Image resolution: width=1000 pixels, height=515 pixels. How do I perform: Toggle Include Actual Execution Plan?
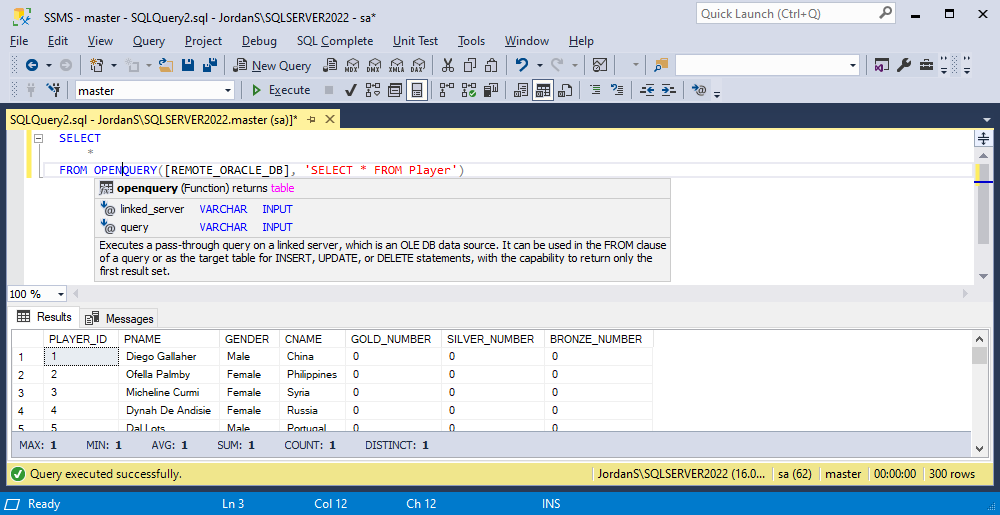tap(447, 91)
